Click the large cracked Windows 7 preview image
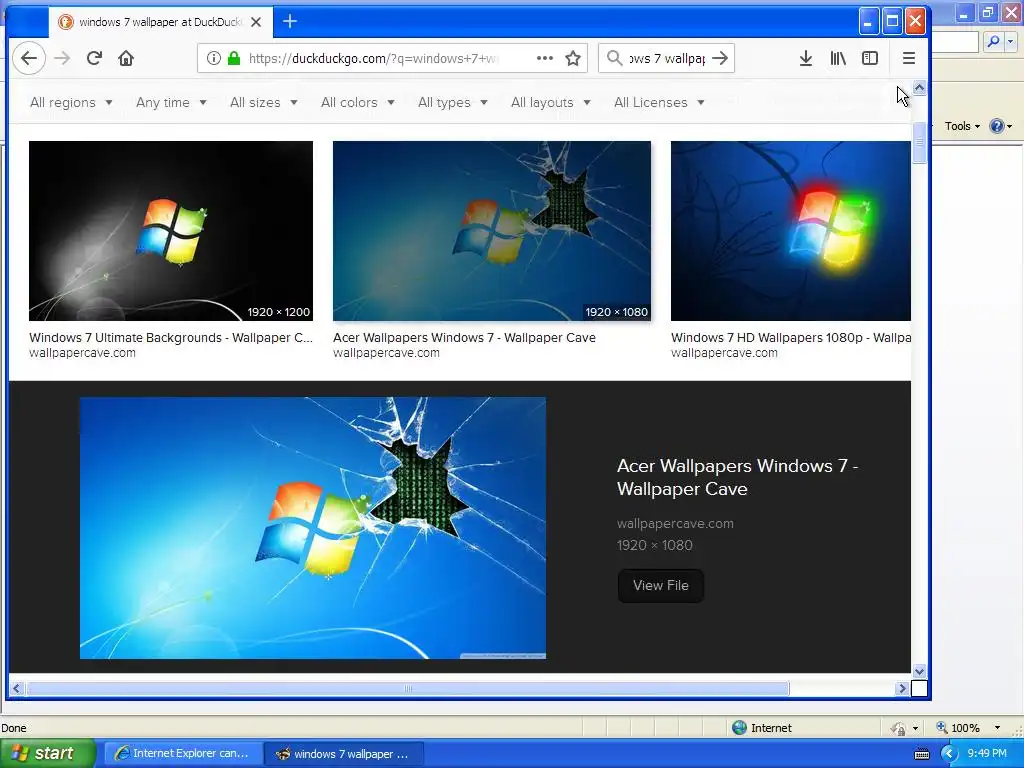The width and height of the screenshot is (1024, 768). click(x=313, y=528)
